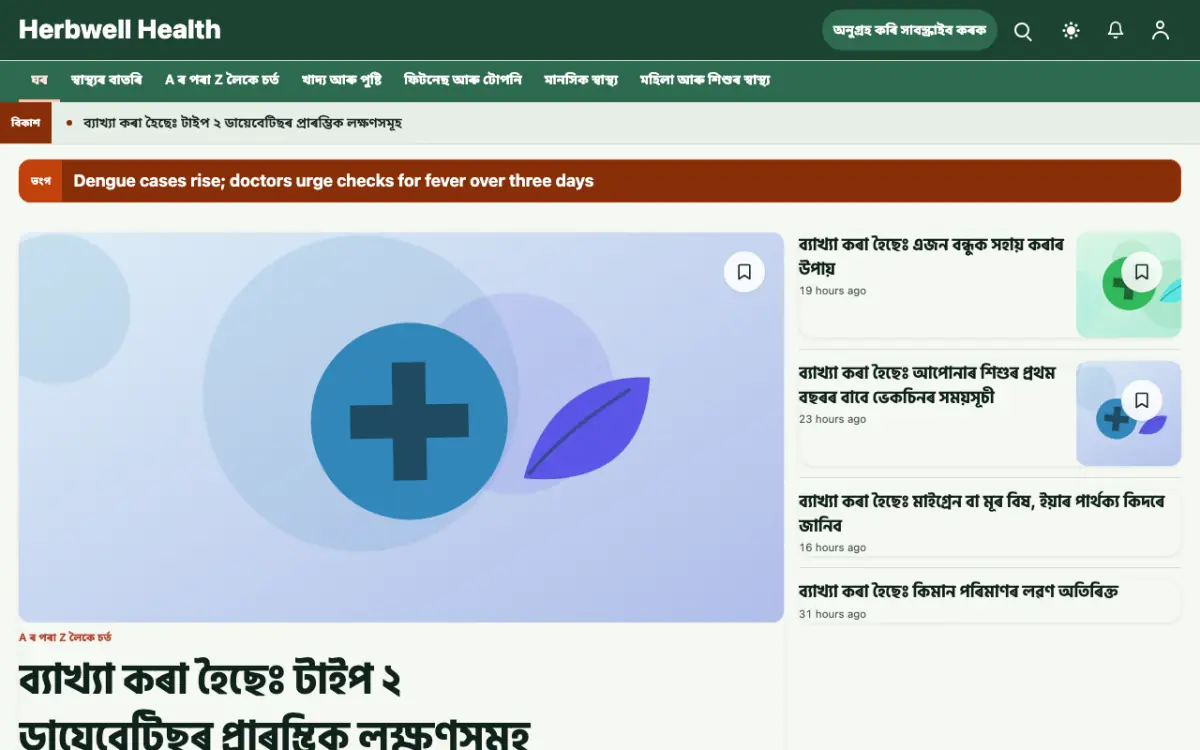Open the 'খাদ্য আৰু পুষ্টি' menu item
The height and width of the screenshot is (750, 1200).
[342, 80]
